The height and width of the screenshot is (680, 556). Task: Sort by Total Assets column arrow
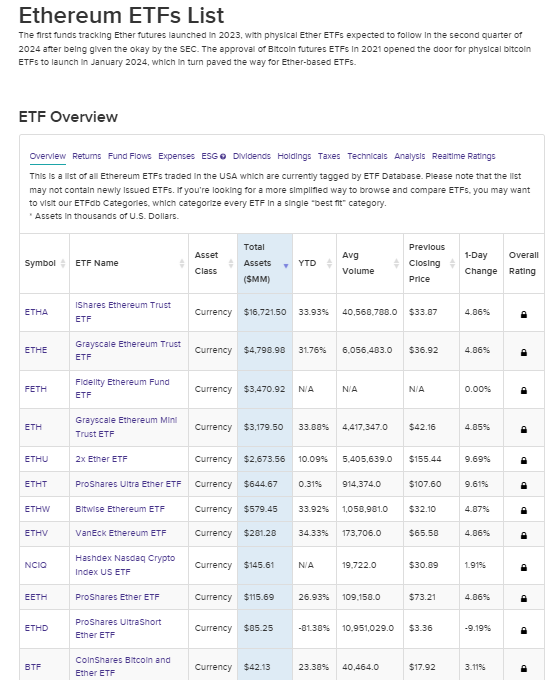(286, 266)
